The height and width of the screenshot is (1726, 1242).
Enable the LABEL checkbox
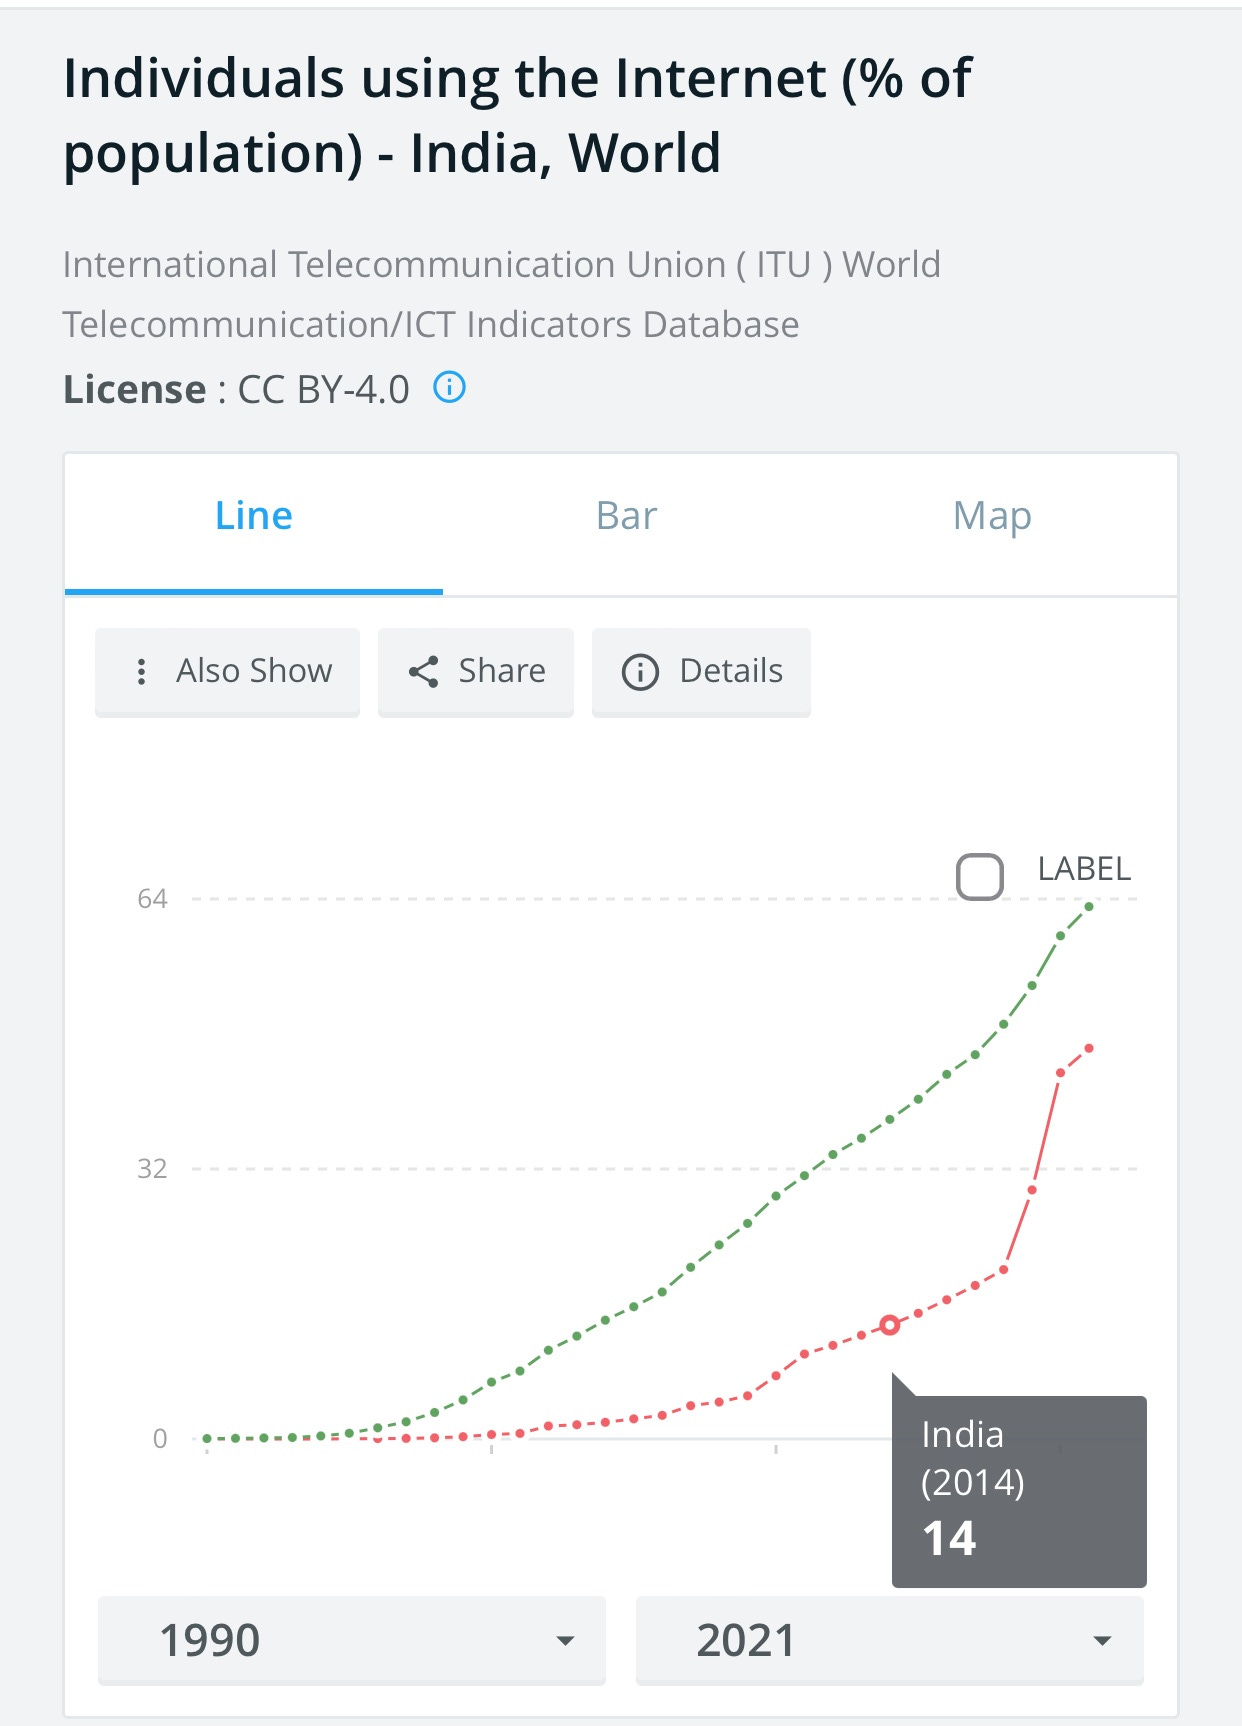980,877
